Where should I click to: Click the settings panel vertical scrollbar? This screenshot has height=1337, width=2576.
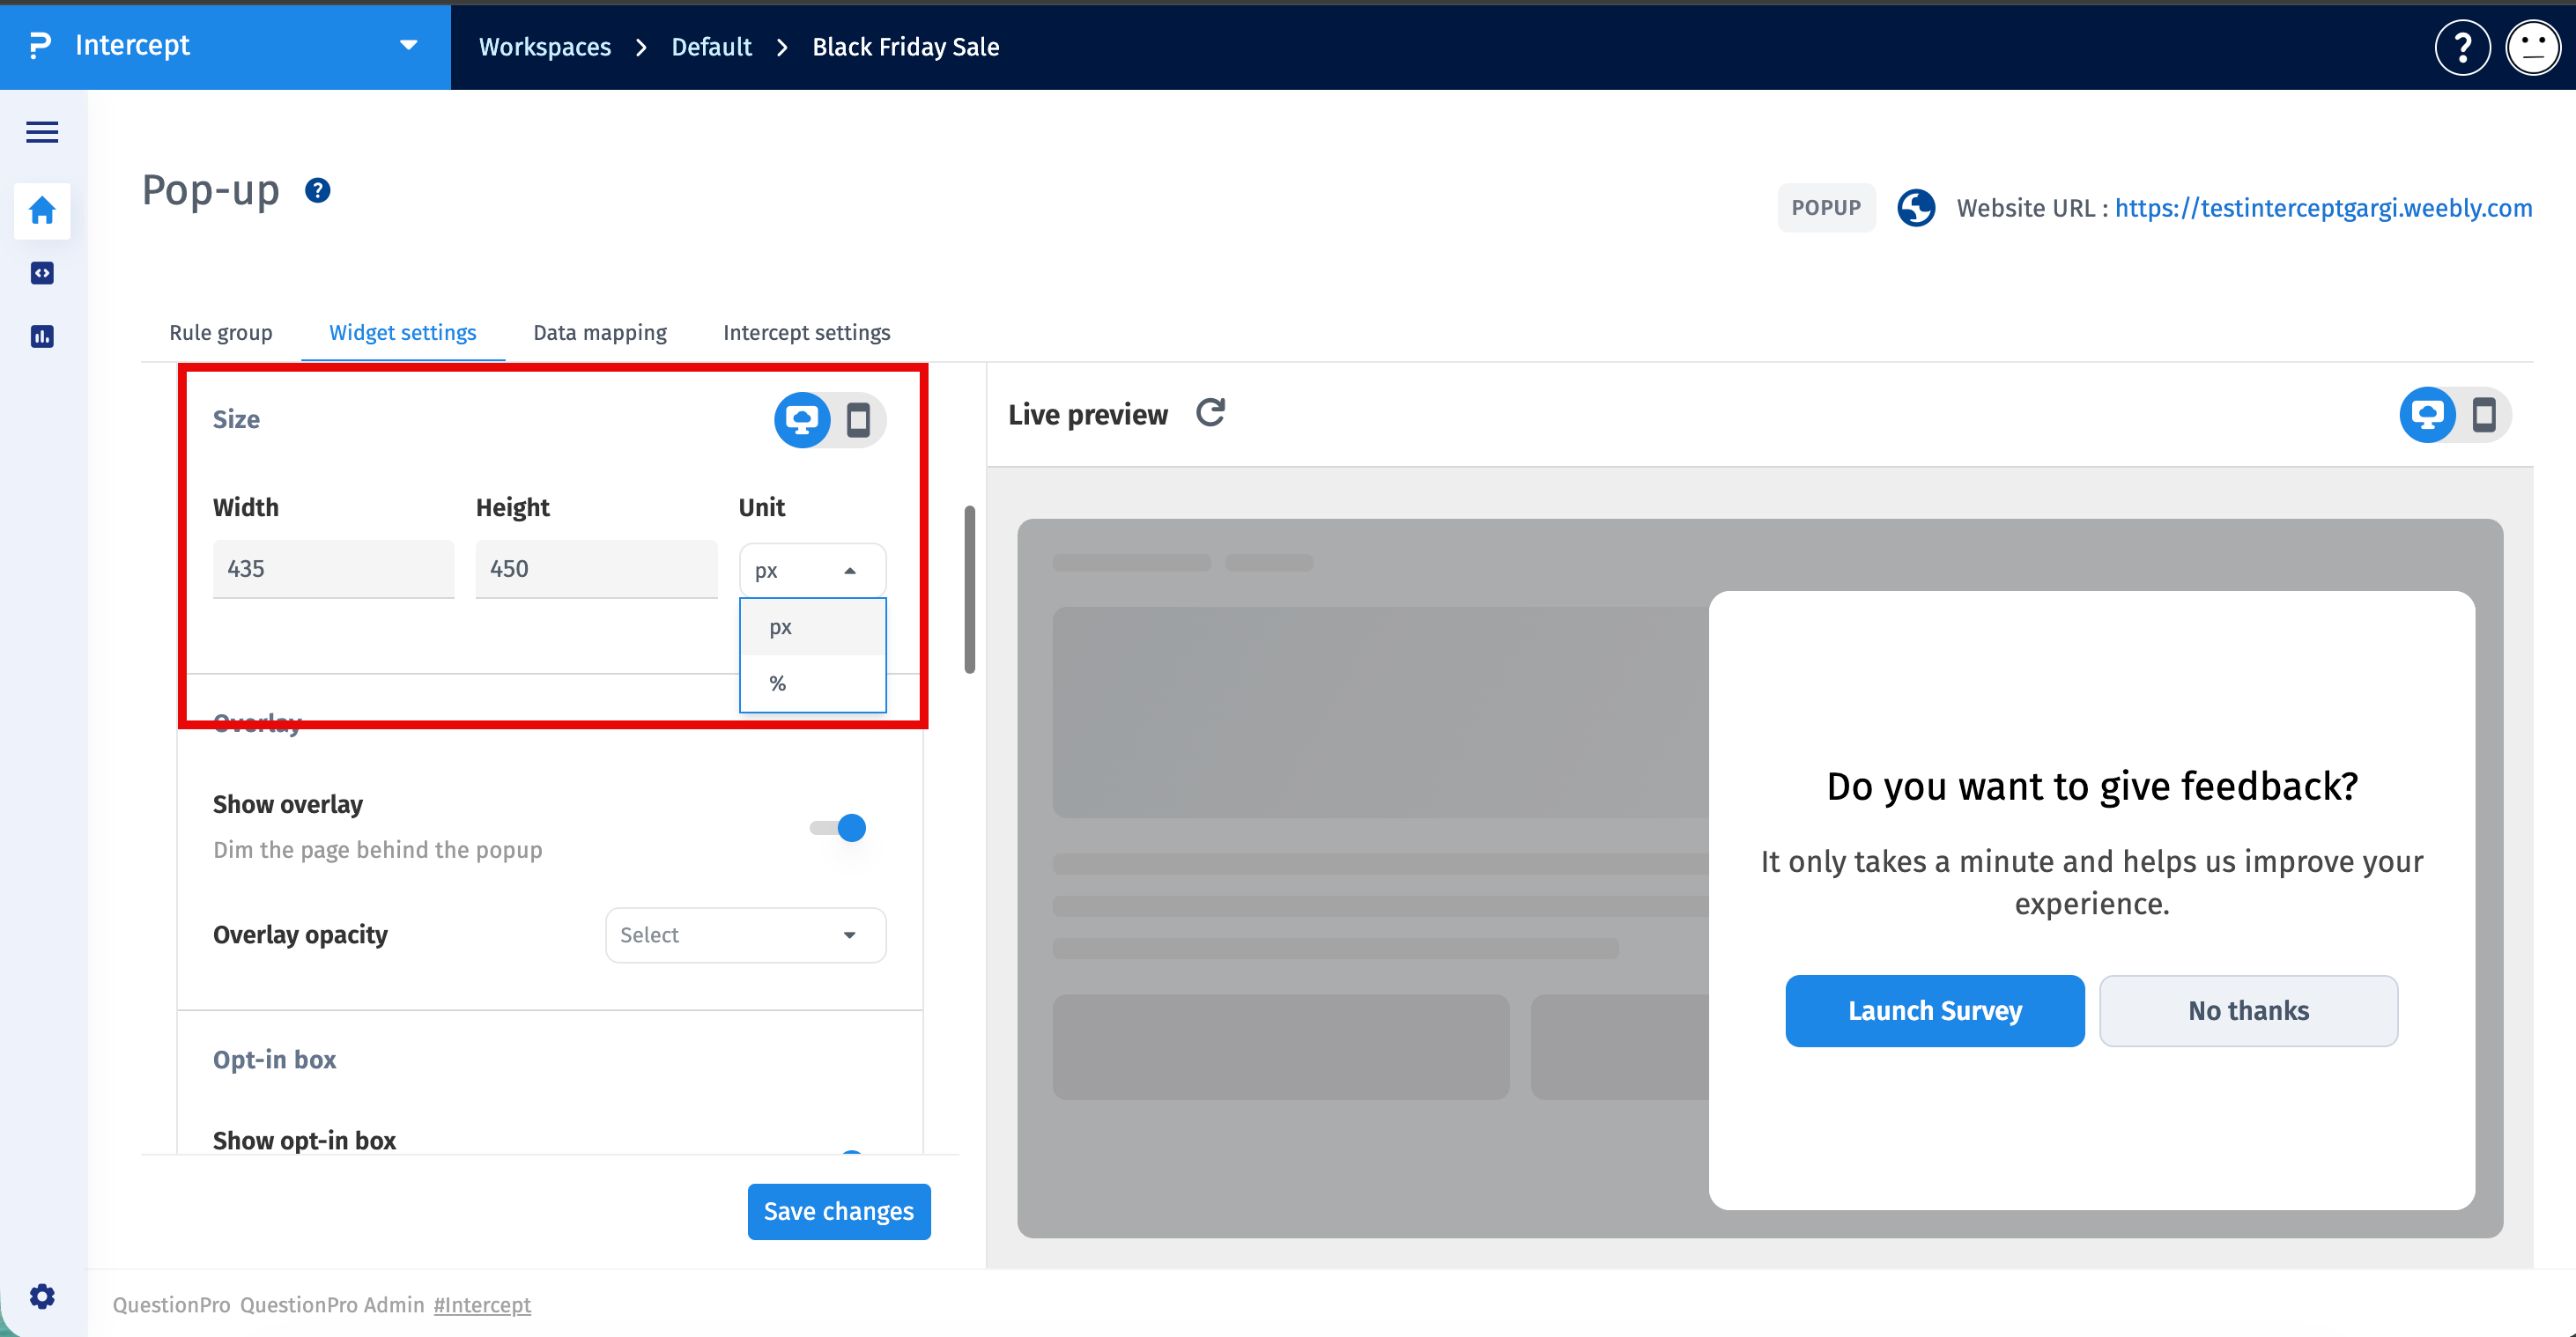click(969, 590)
